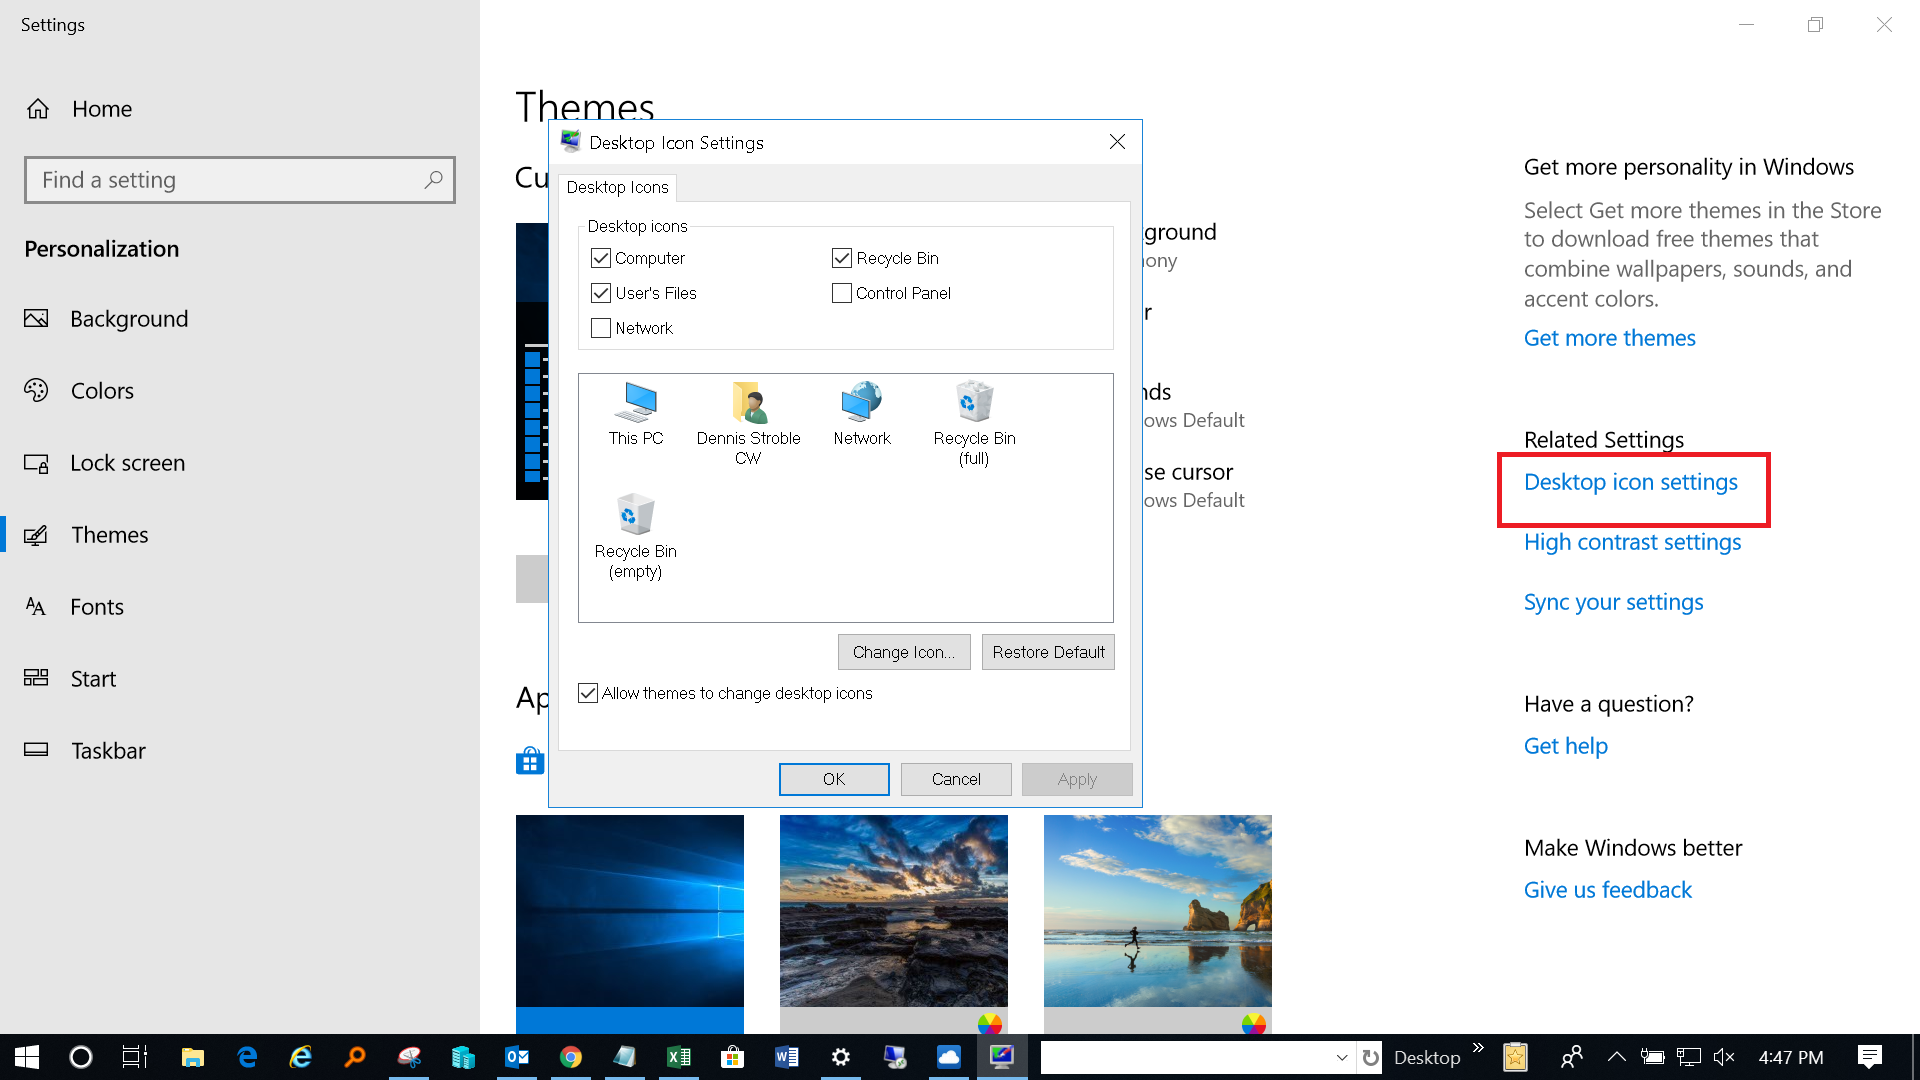Image resolution: width=1920 pixels, height=1080 pixels.
Task: Click the Control Panel checkbox
Action: point(840,291)
